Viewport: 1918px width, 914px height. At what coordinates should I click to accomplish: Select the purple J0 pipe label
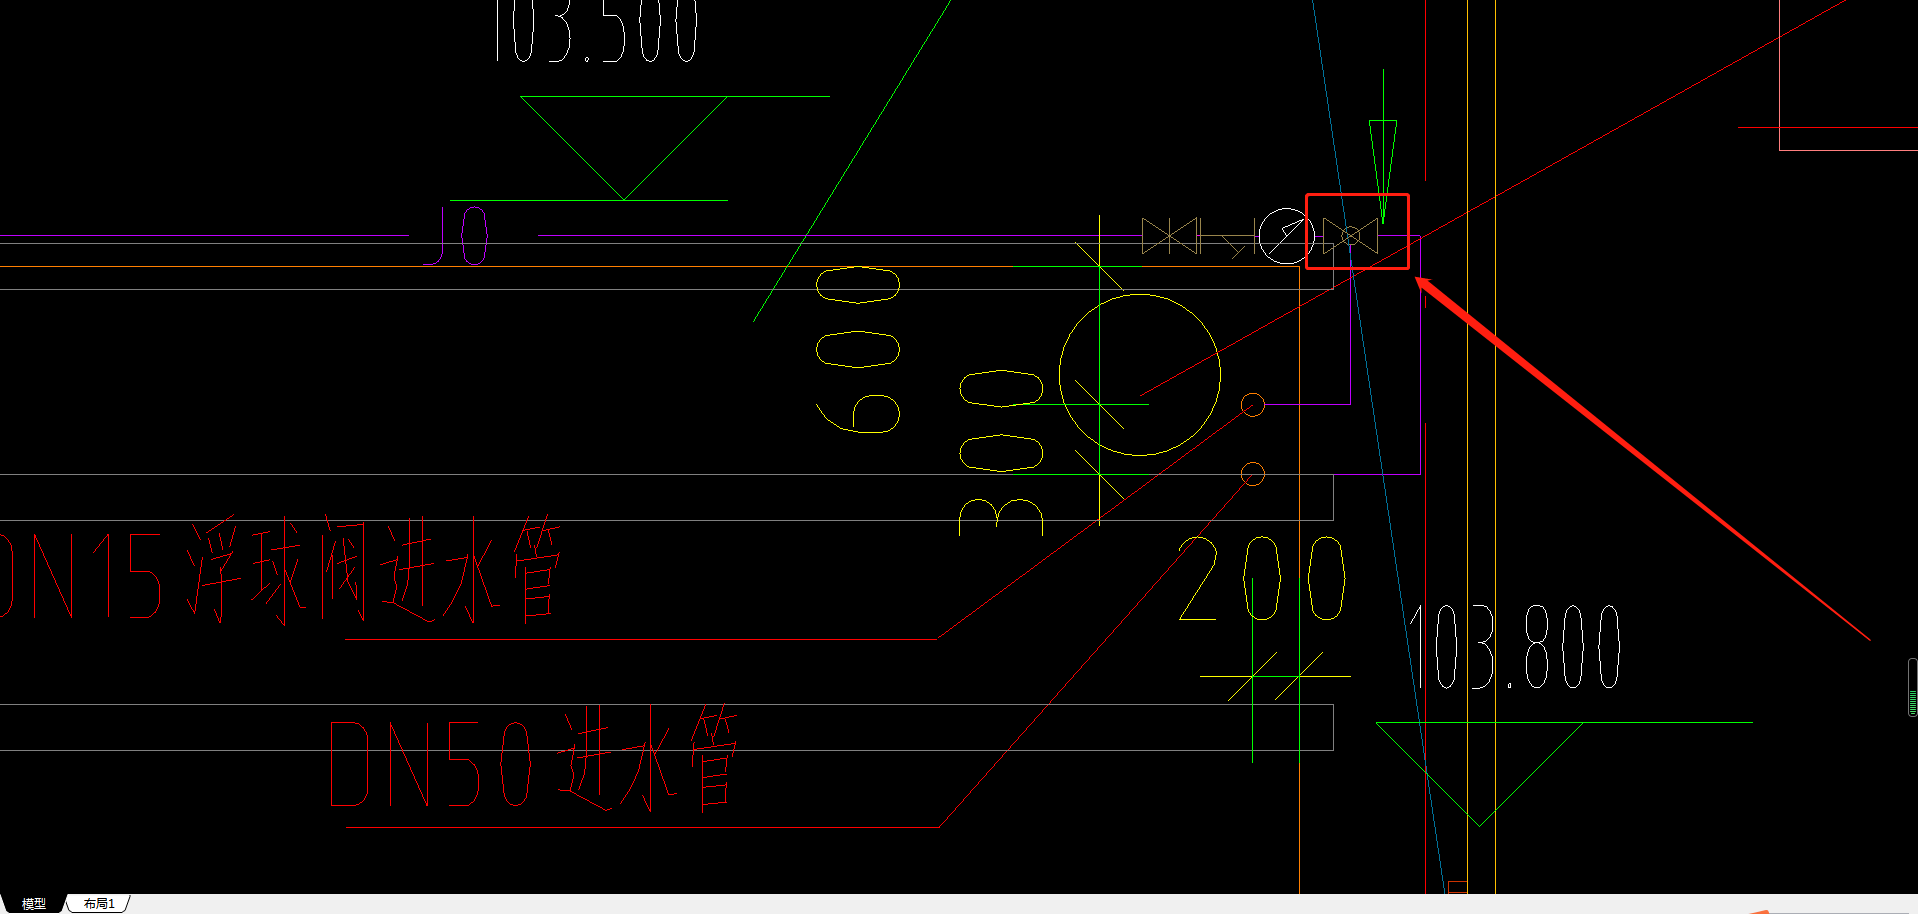pos(456,236)
